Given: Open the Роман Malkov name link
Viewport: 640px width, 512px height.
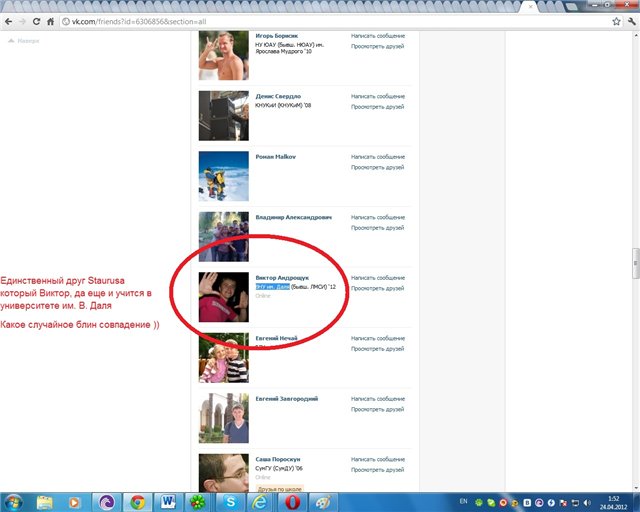Looking at the screenshot, I should click(276, 157).
